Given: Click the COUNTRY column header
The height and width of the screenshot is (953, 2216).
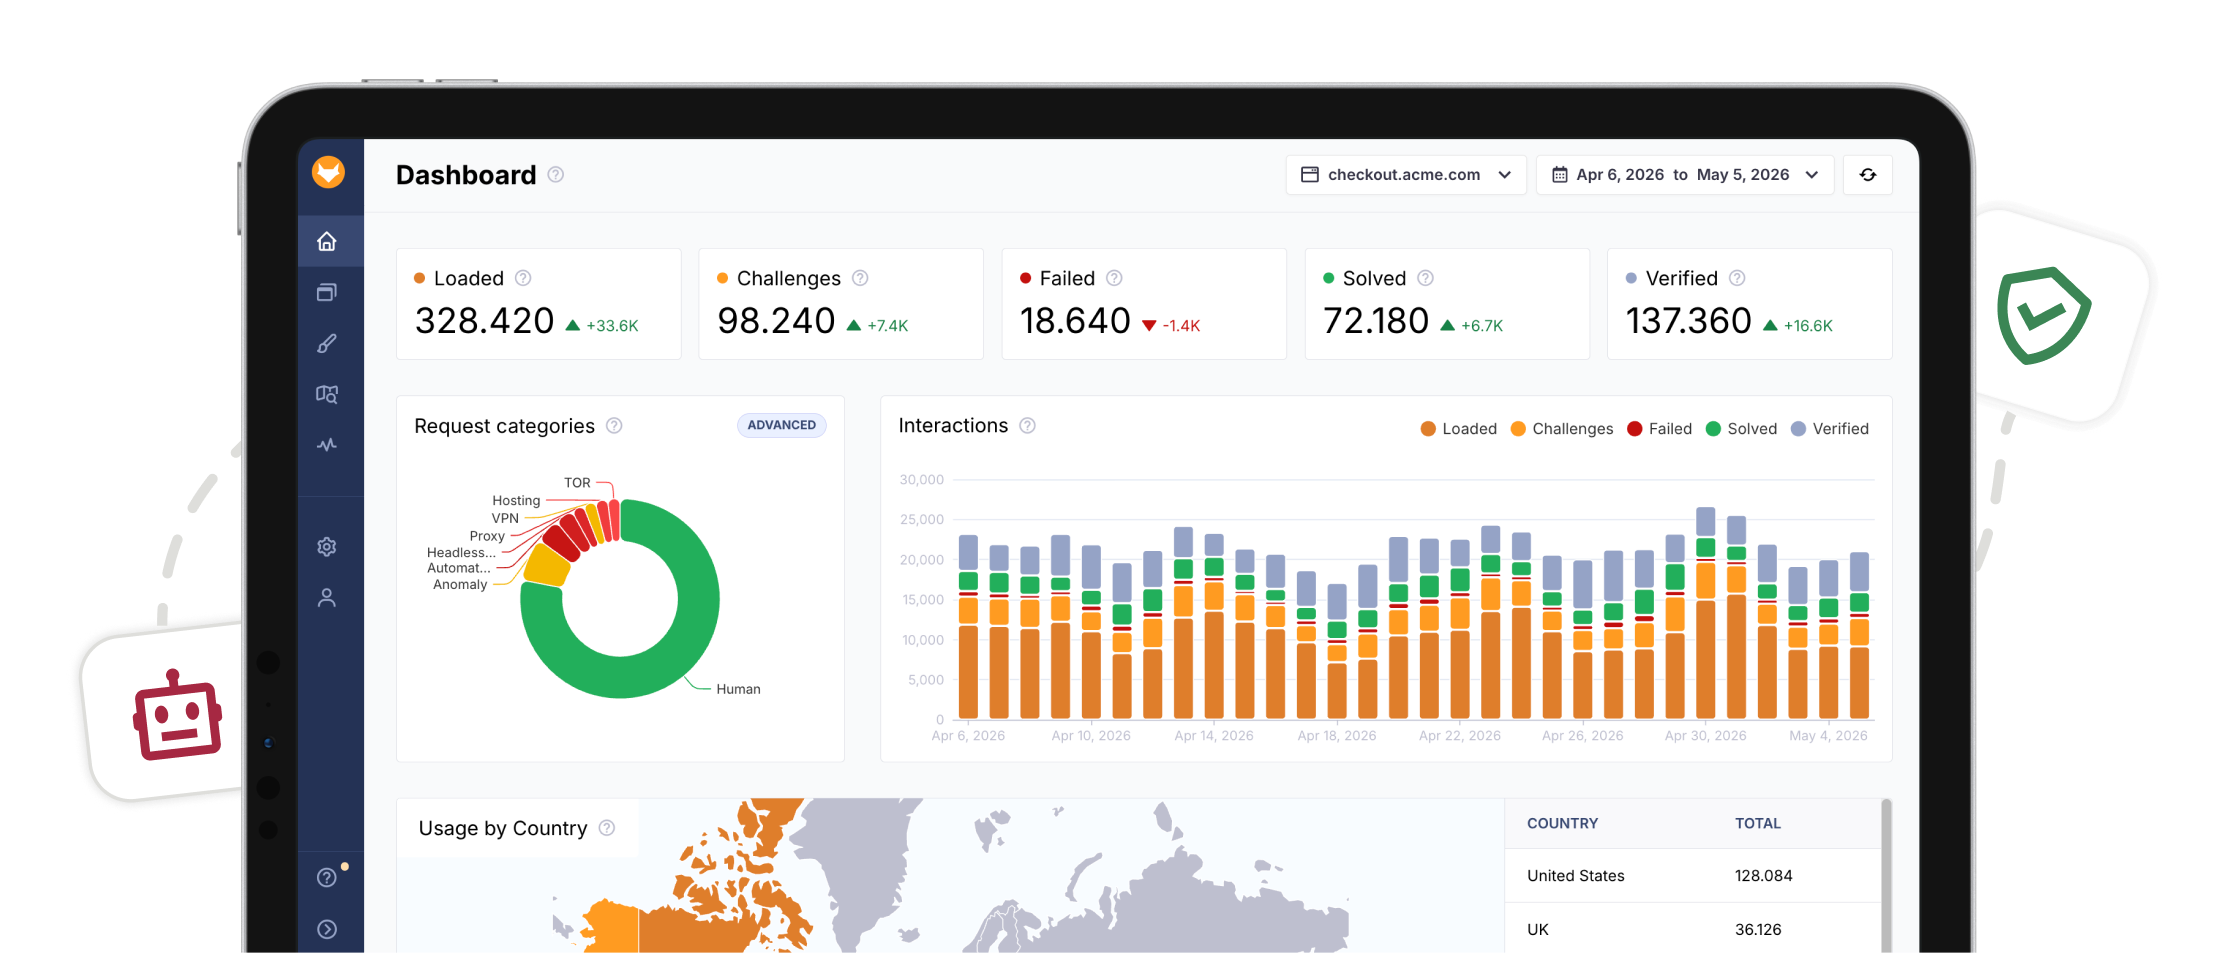Looking at the screenshot, I should tap(1562, 823).
